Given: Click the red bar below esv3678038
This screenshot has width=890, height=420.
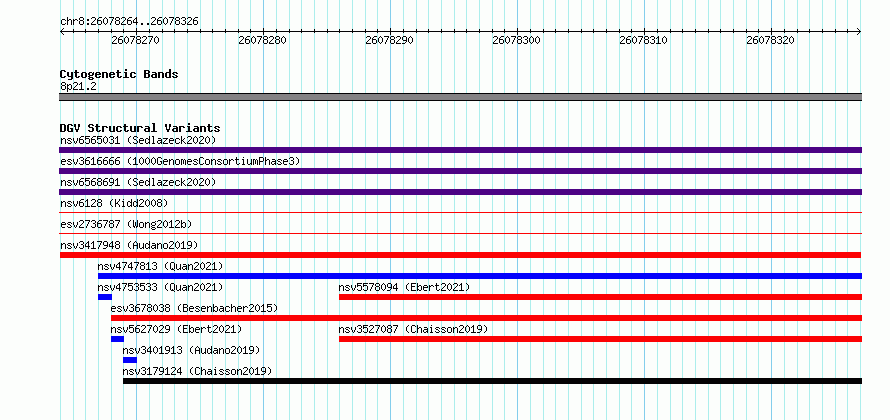Looking at the screenshot, I should click(x=486, y=318).
